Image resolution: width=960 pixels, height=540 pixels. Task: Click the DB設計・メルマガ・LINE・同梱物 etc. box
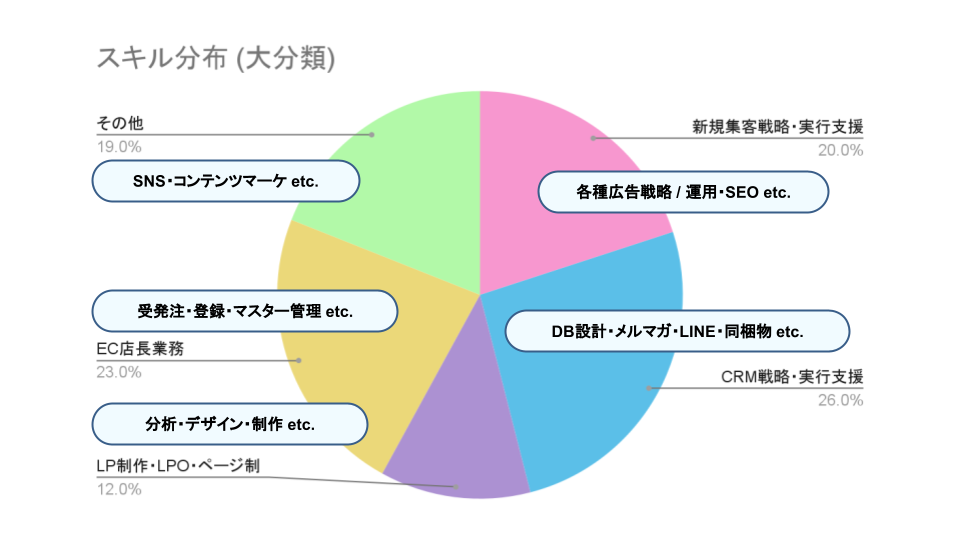[x=677, y=331]
